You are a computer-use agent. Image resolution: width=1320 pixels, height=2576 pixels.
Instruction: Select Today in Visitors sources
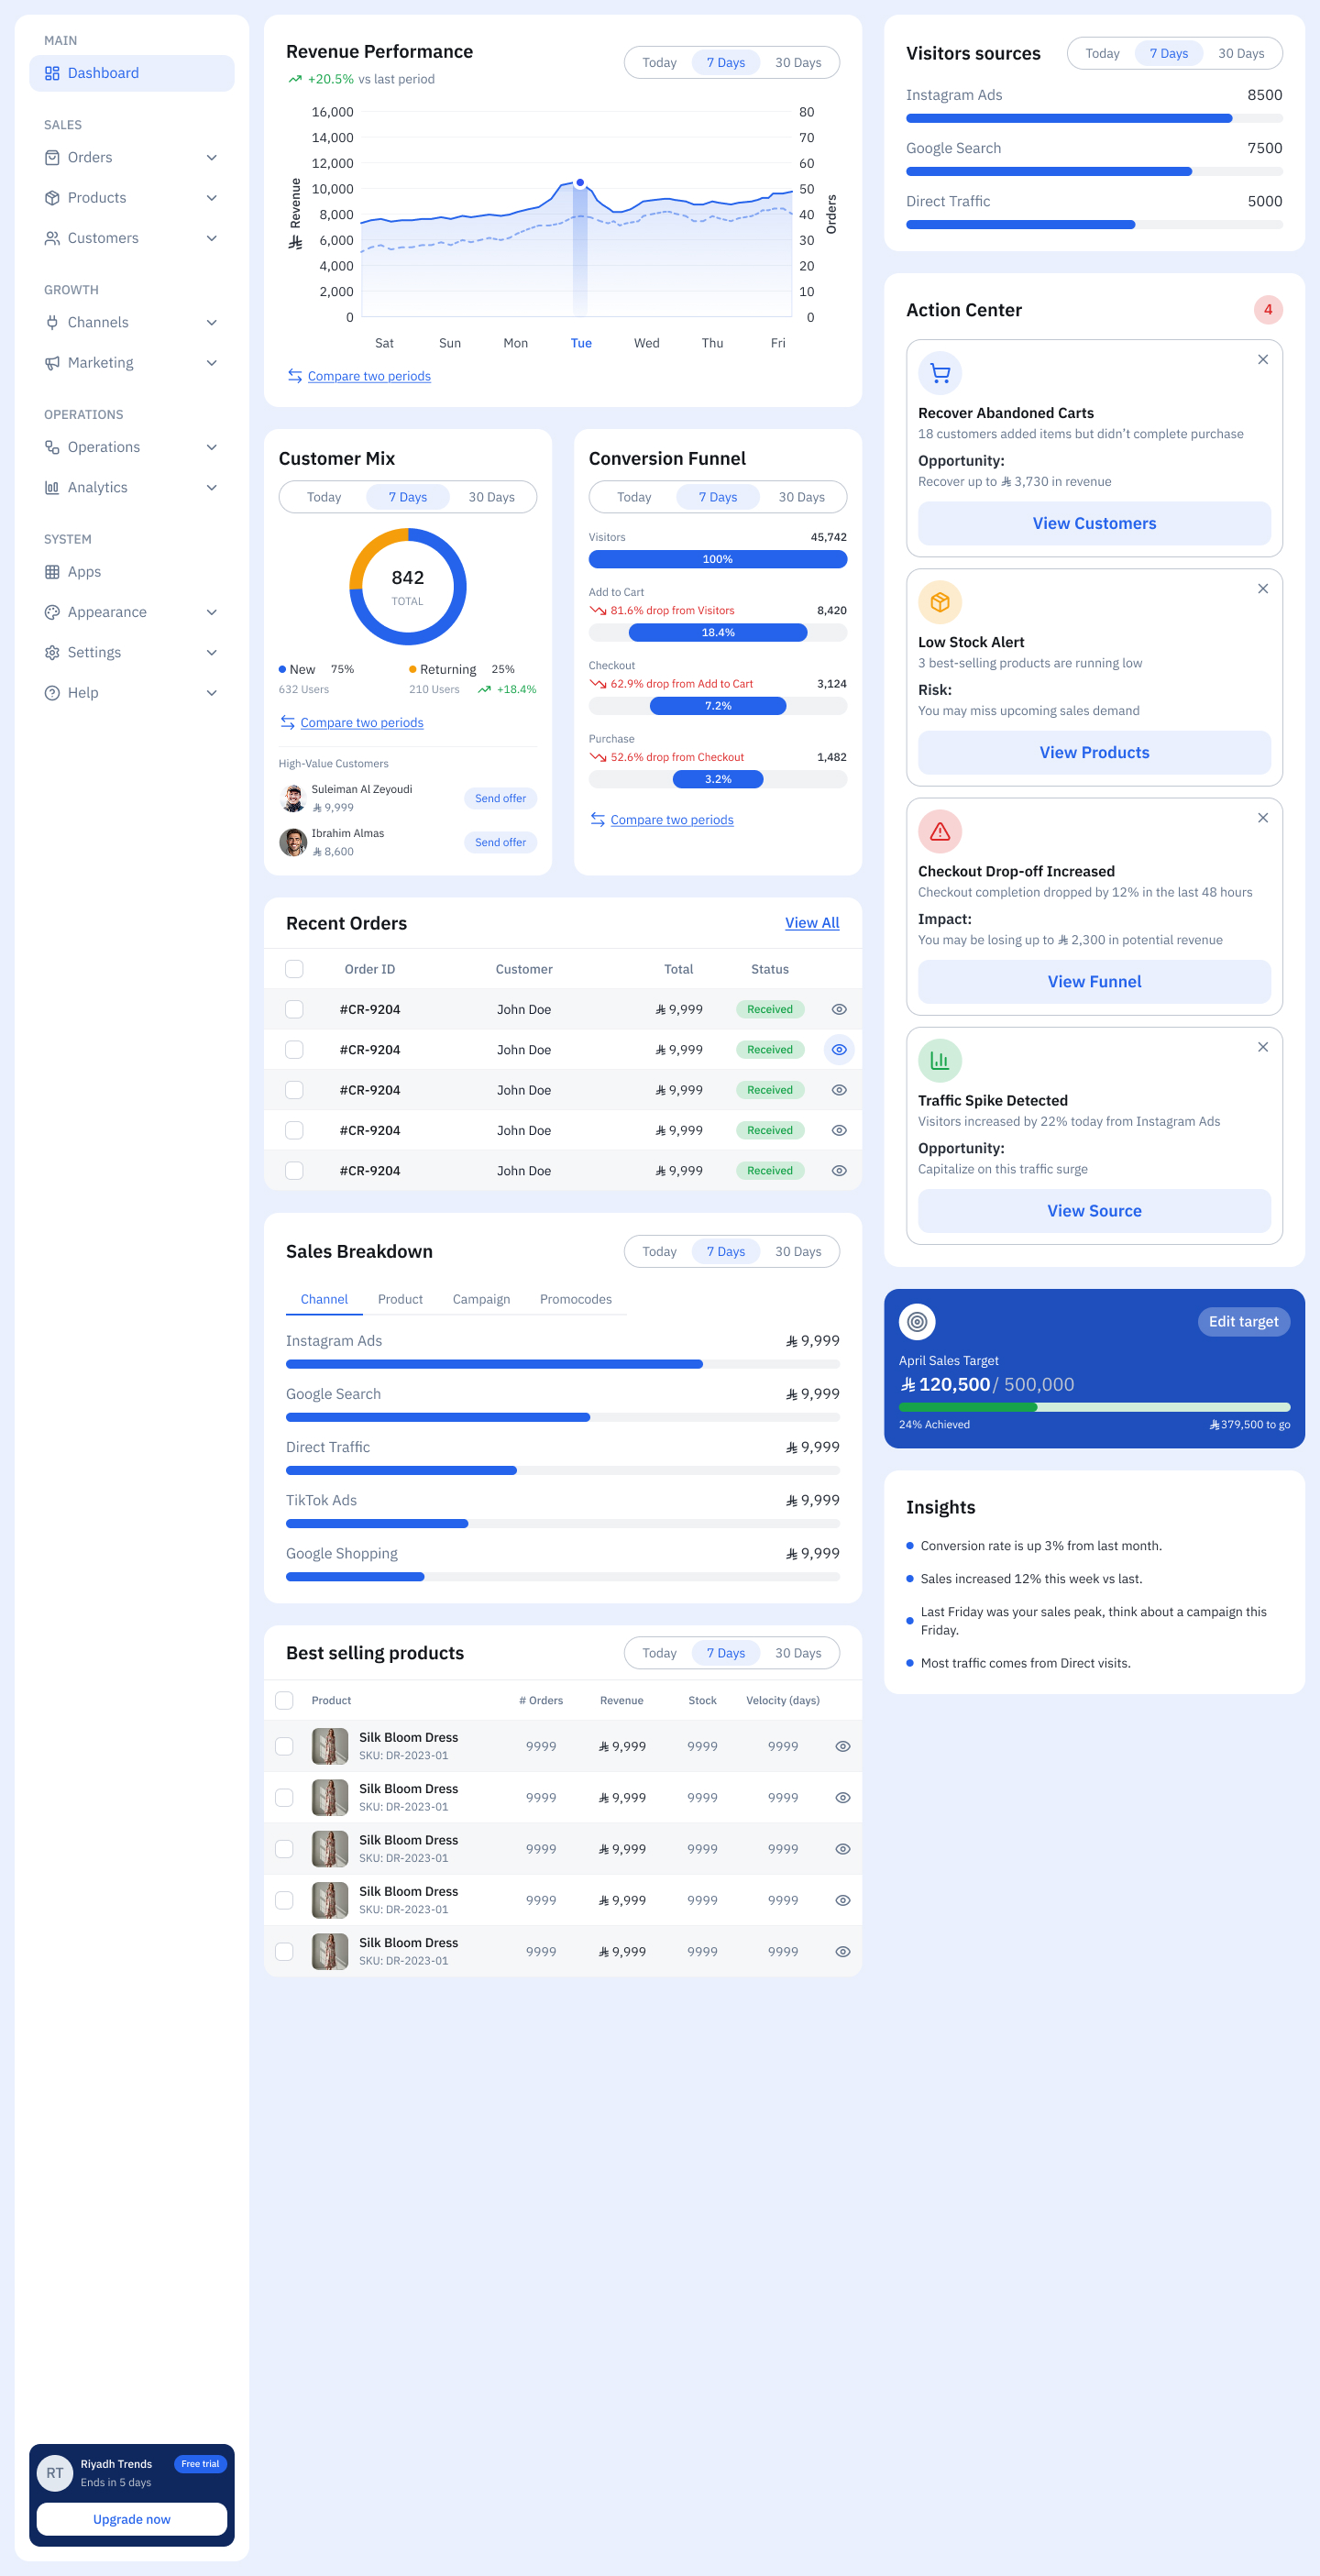1102,53
